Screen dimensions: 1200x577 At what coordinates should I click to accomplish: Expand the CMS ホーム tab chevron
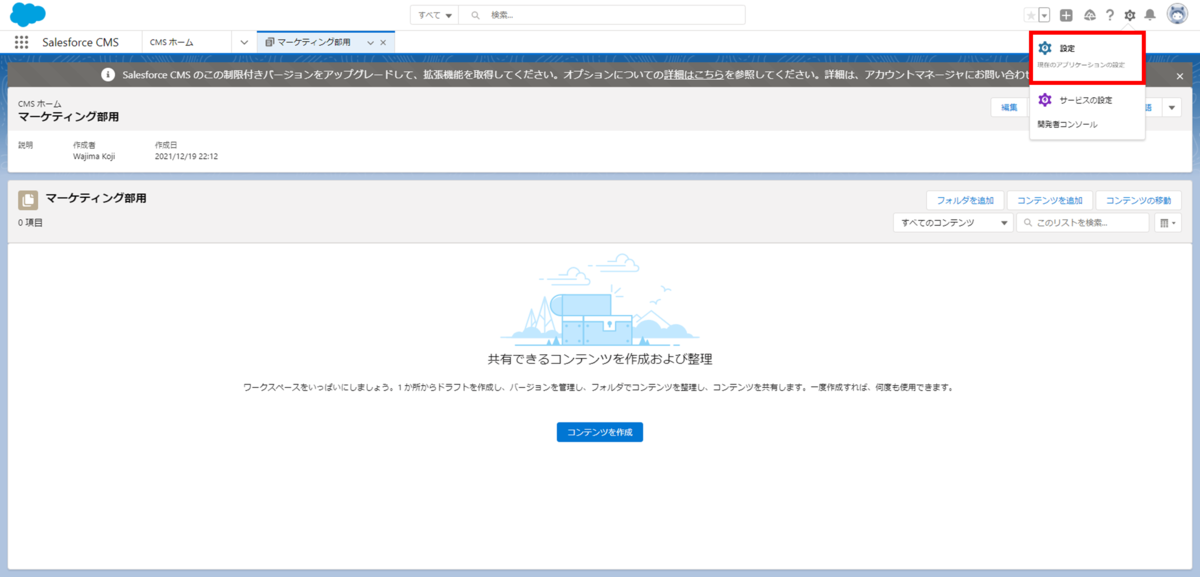point(244,42)
